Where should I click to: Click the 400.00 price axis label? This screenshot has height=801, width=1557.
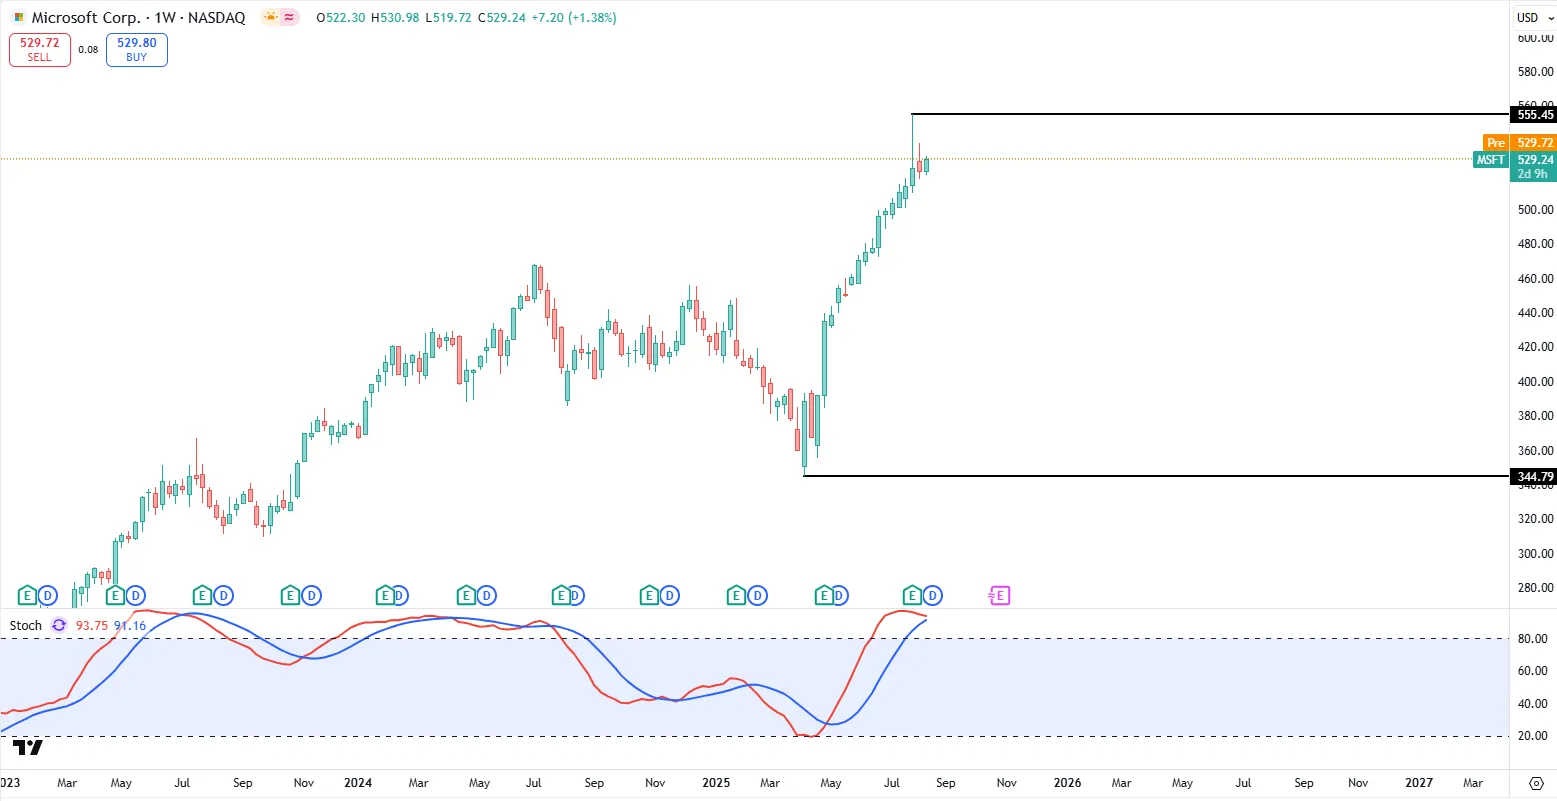point(1535,382)
